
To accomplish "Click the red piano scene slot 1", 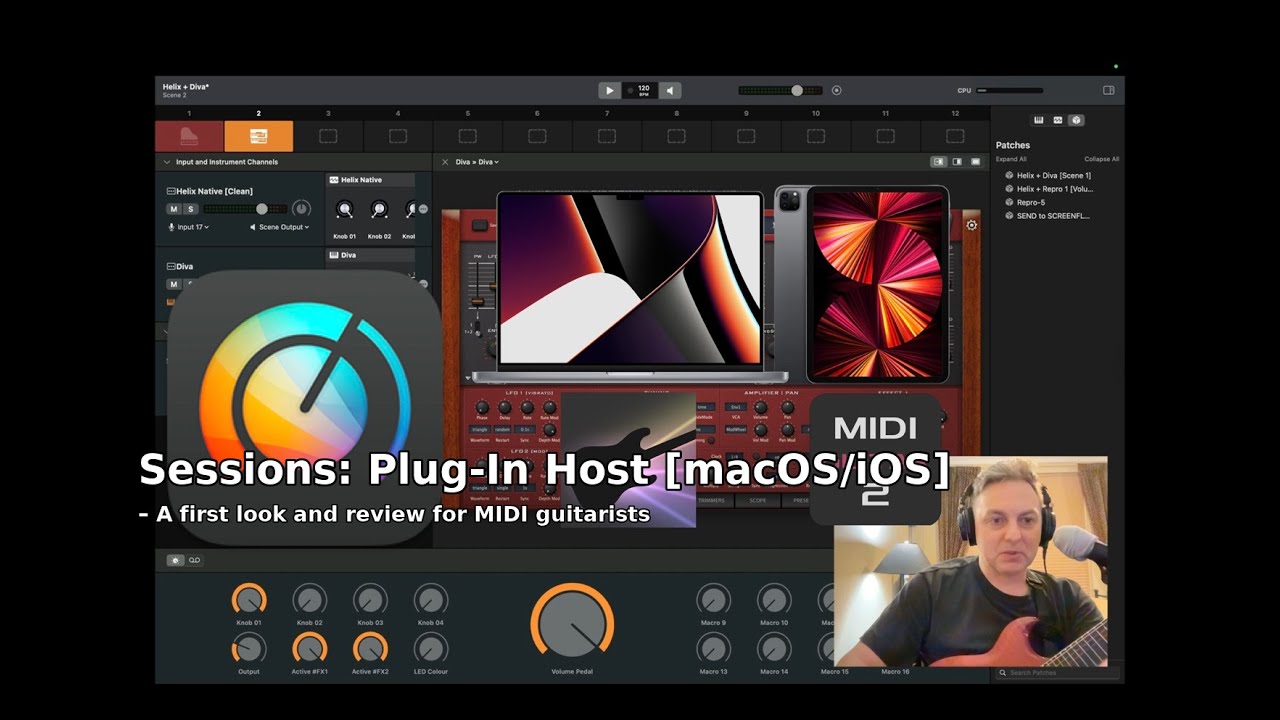I will 189,136.
